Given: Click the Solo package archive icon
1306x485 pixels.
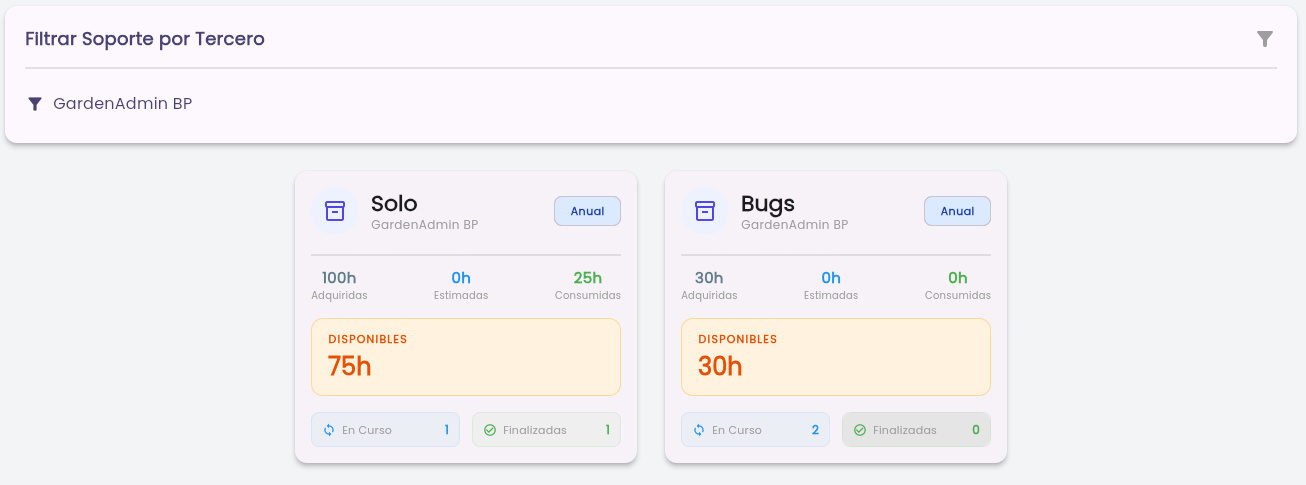Looking at the screenshot, I should pos(335,211).
